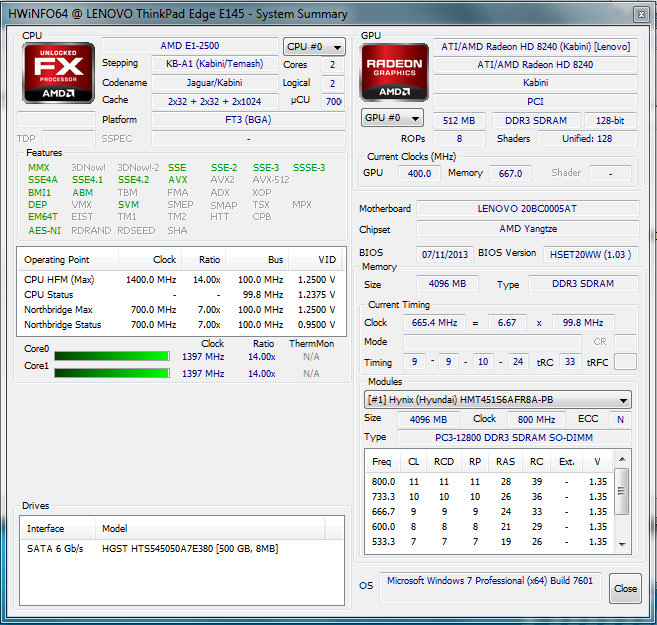This screenshot has height=625, width=657.
Task: Click the 128-bit bus width field
Action: click(610, 121)
